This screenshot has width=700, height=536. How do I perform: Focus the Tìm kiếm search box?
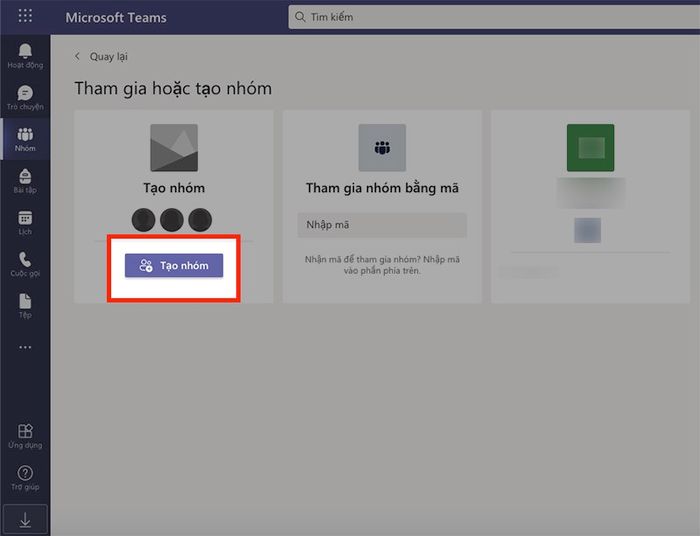click(x=494, y=17)
